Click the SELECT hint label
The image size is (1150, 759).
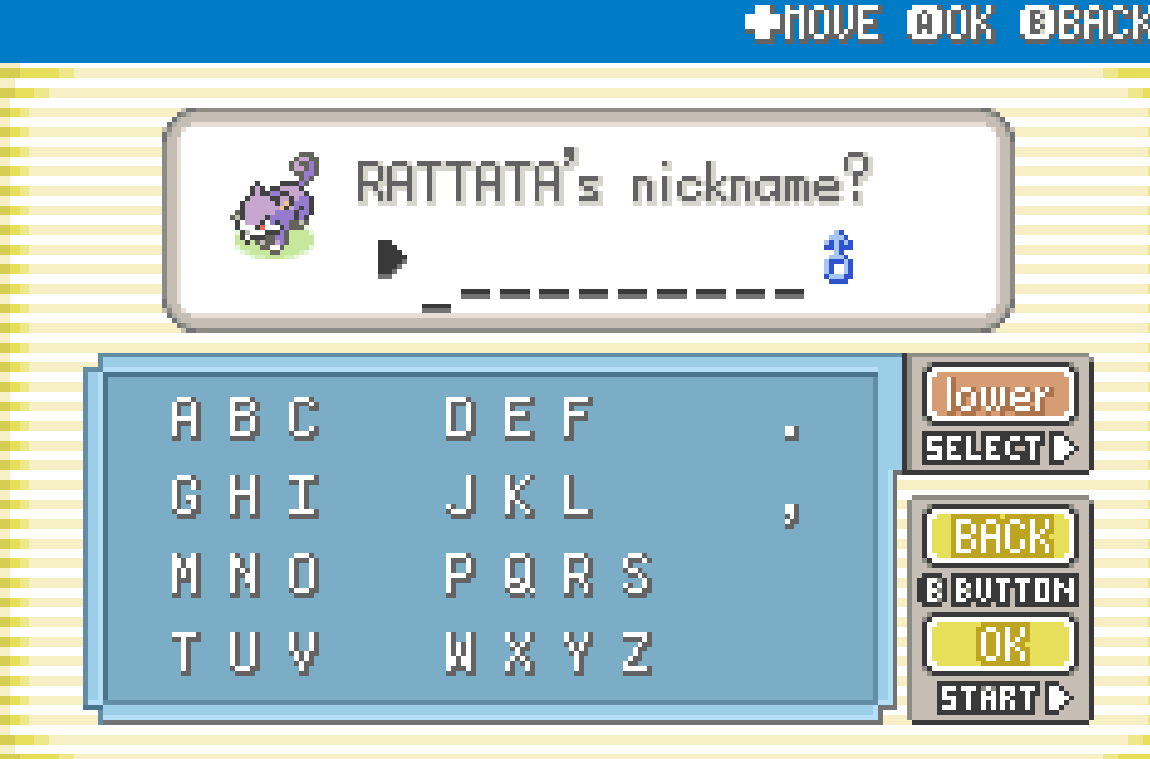pos(1000,448)
